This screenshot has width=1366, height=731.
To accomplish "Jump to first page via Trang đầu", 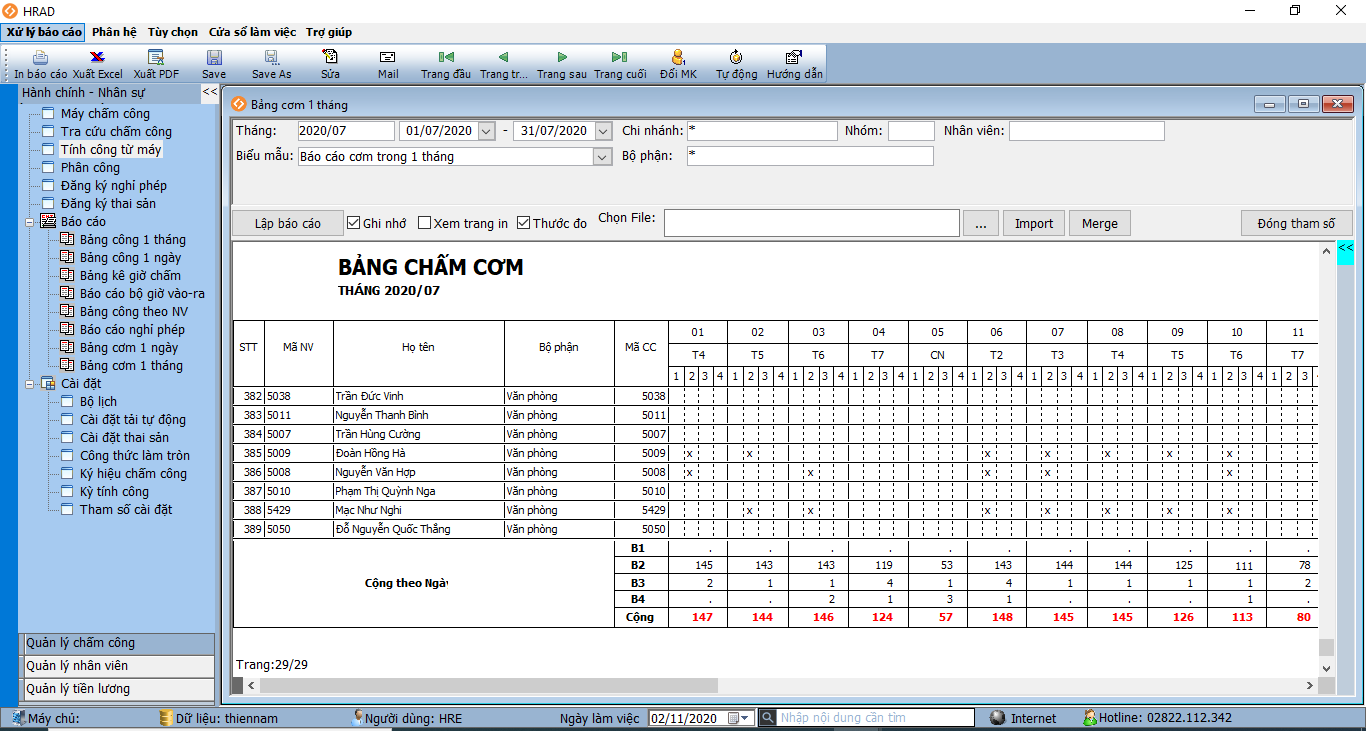I will coord(446,58).
